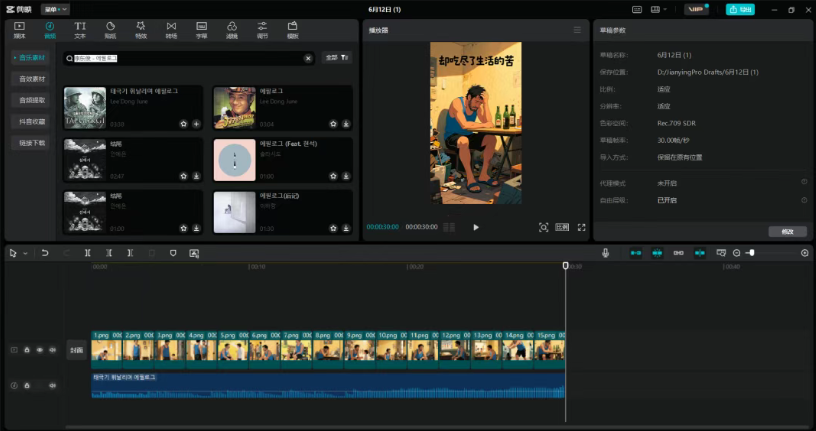
Task: Click the player focus zoom icon
Action: tap(543, 227)
